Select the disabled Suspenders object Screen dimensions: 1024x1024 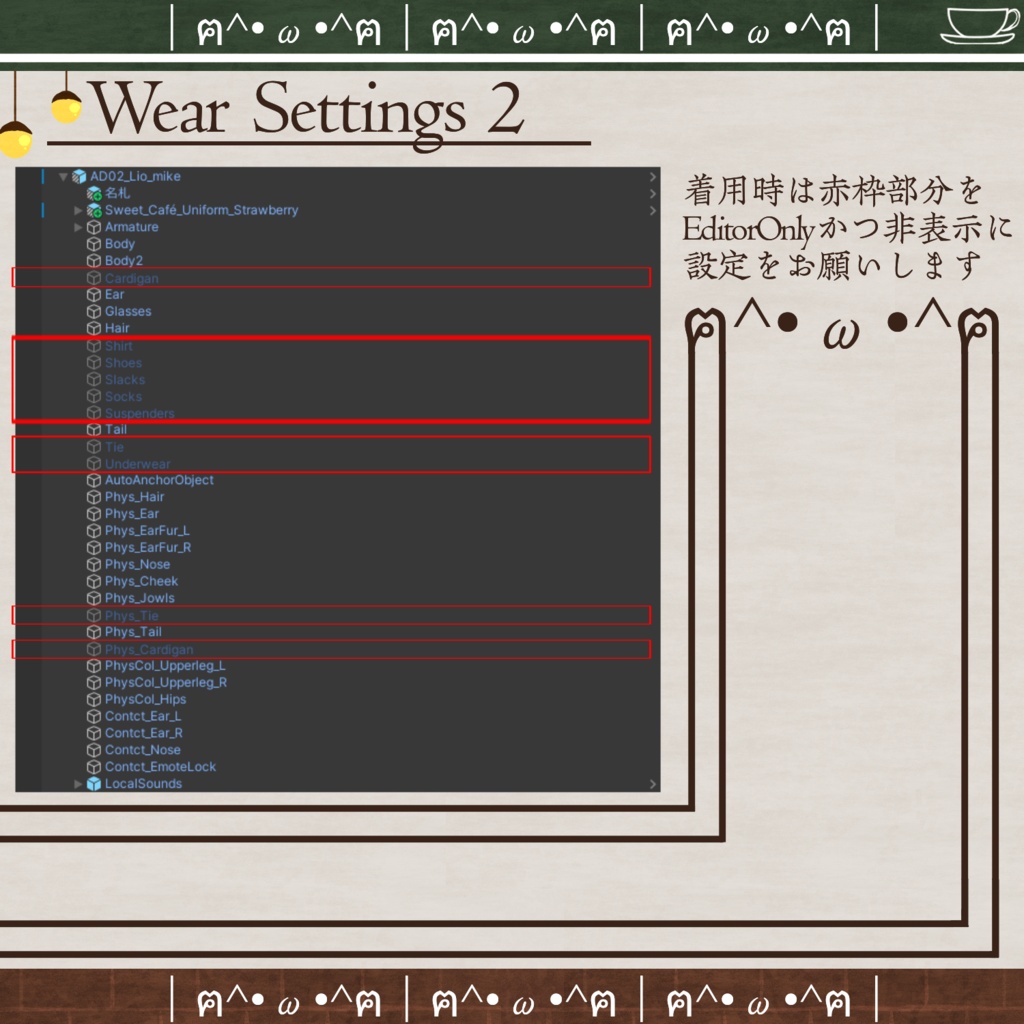point(139,413)
